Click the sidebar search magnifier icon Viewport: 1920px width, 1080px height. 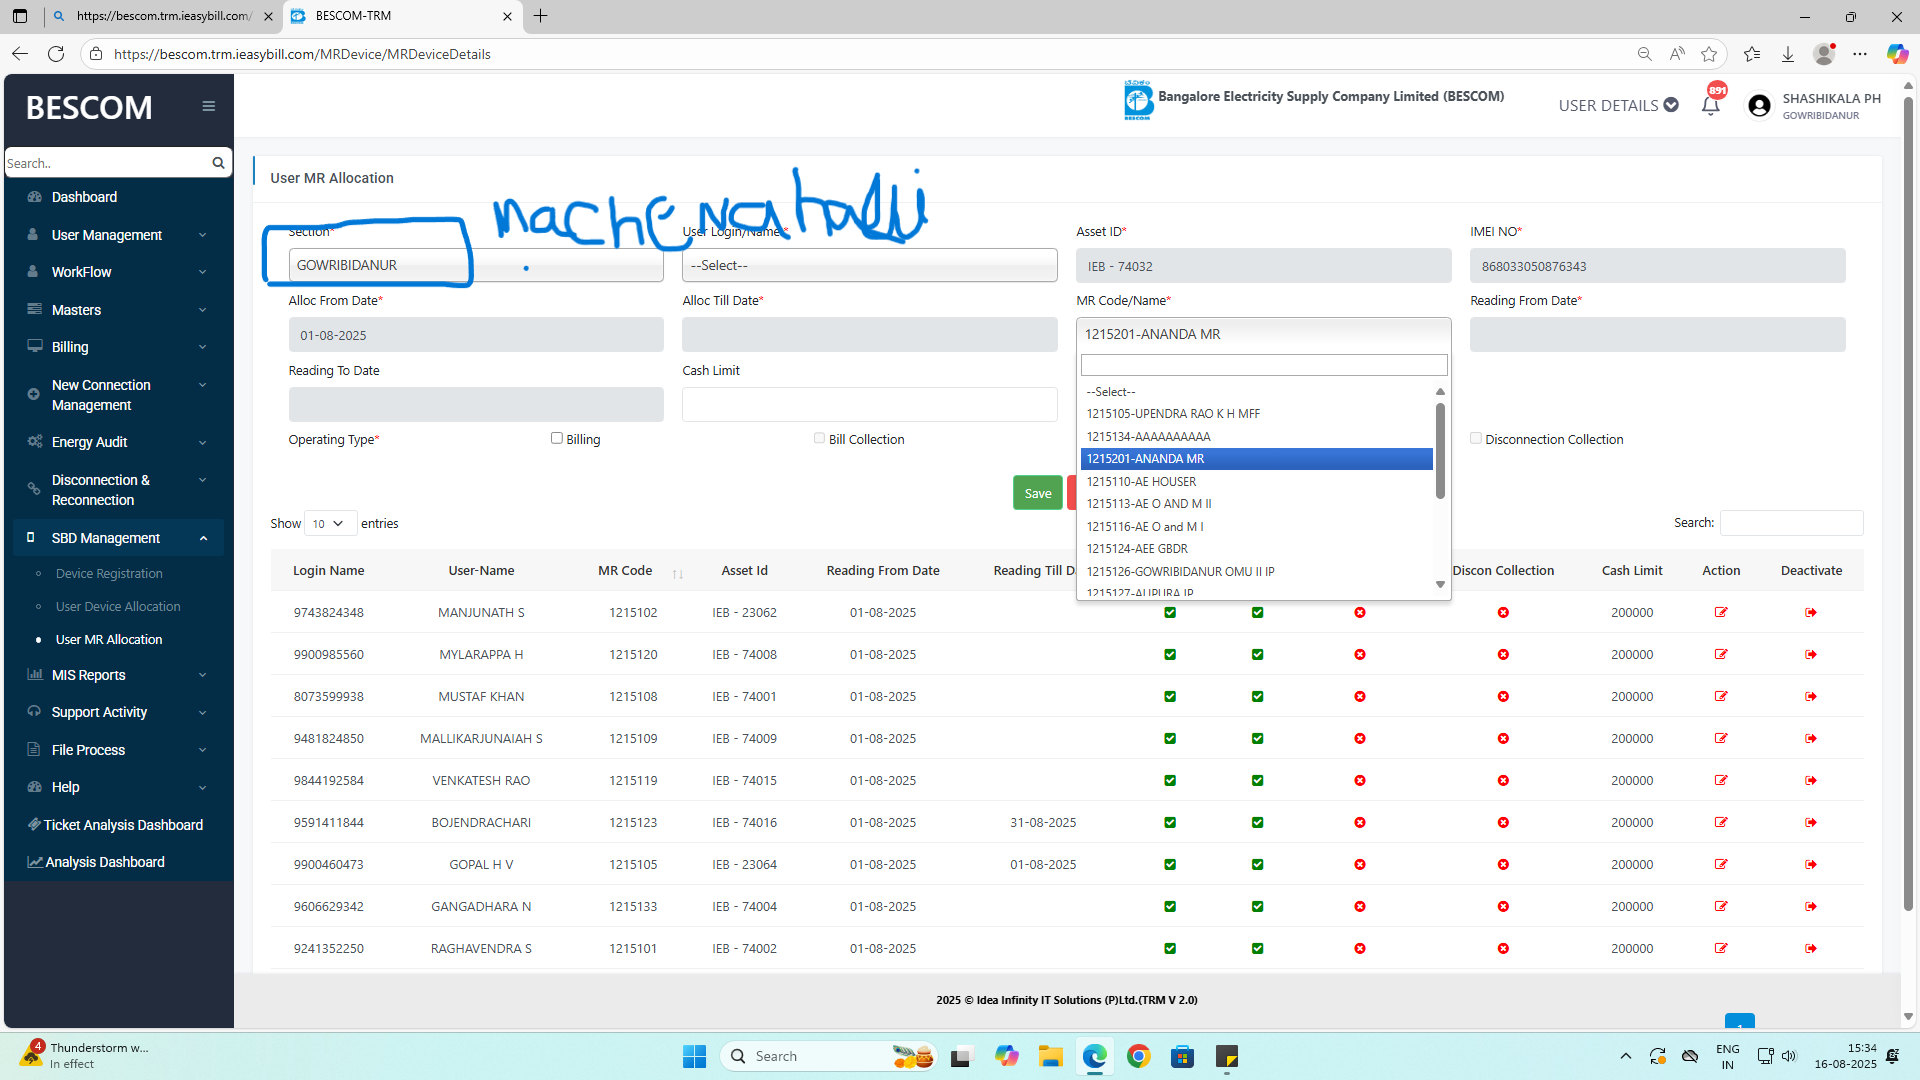coord(218,163)
